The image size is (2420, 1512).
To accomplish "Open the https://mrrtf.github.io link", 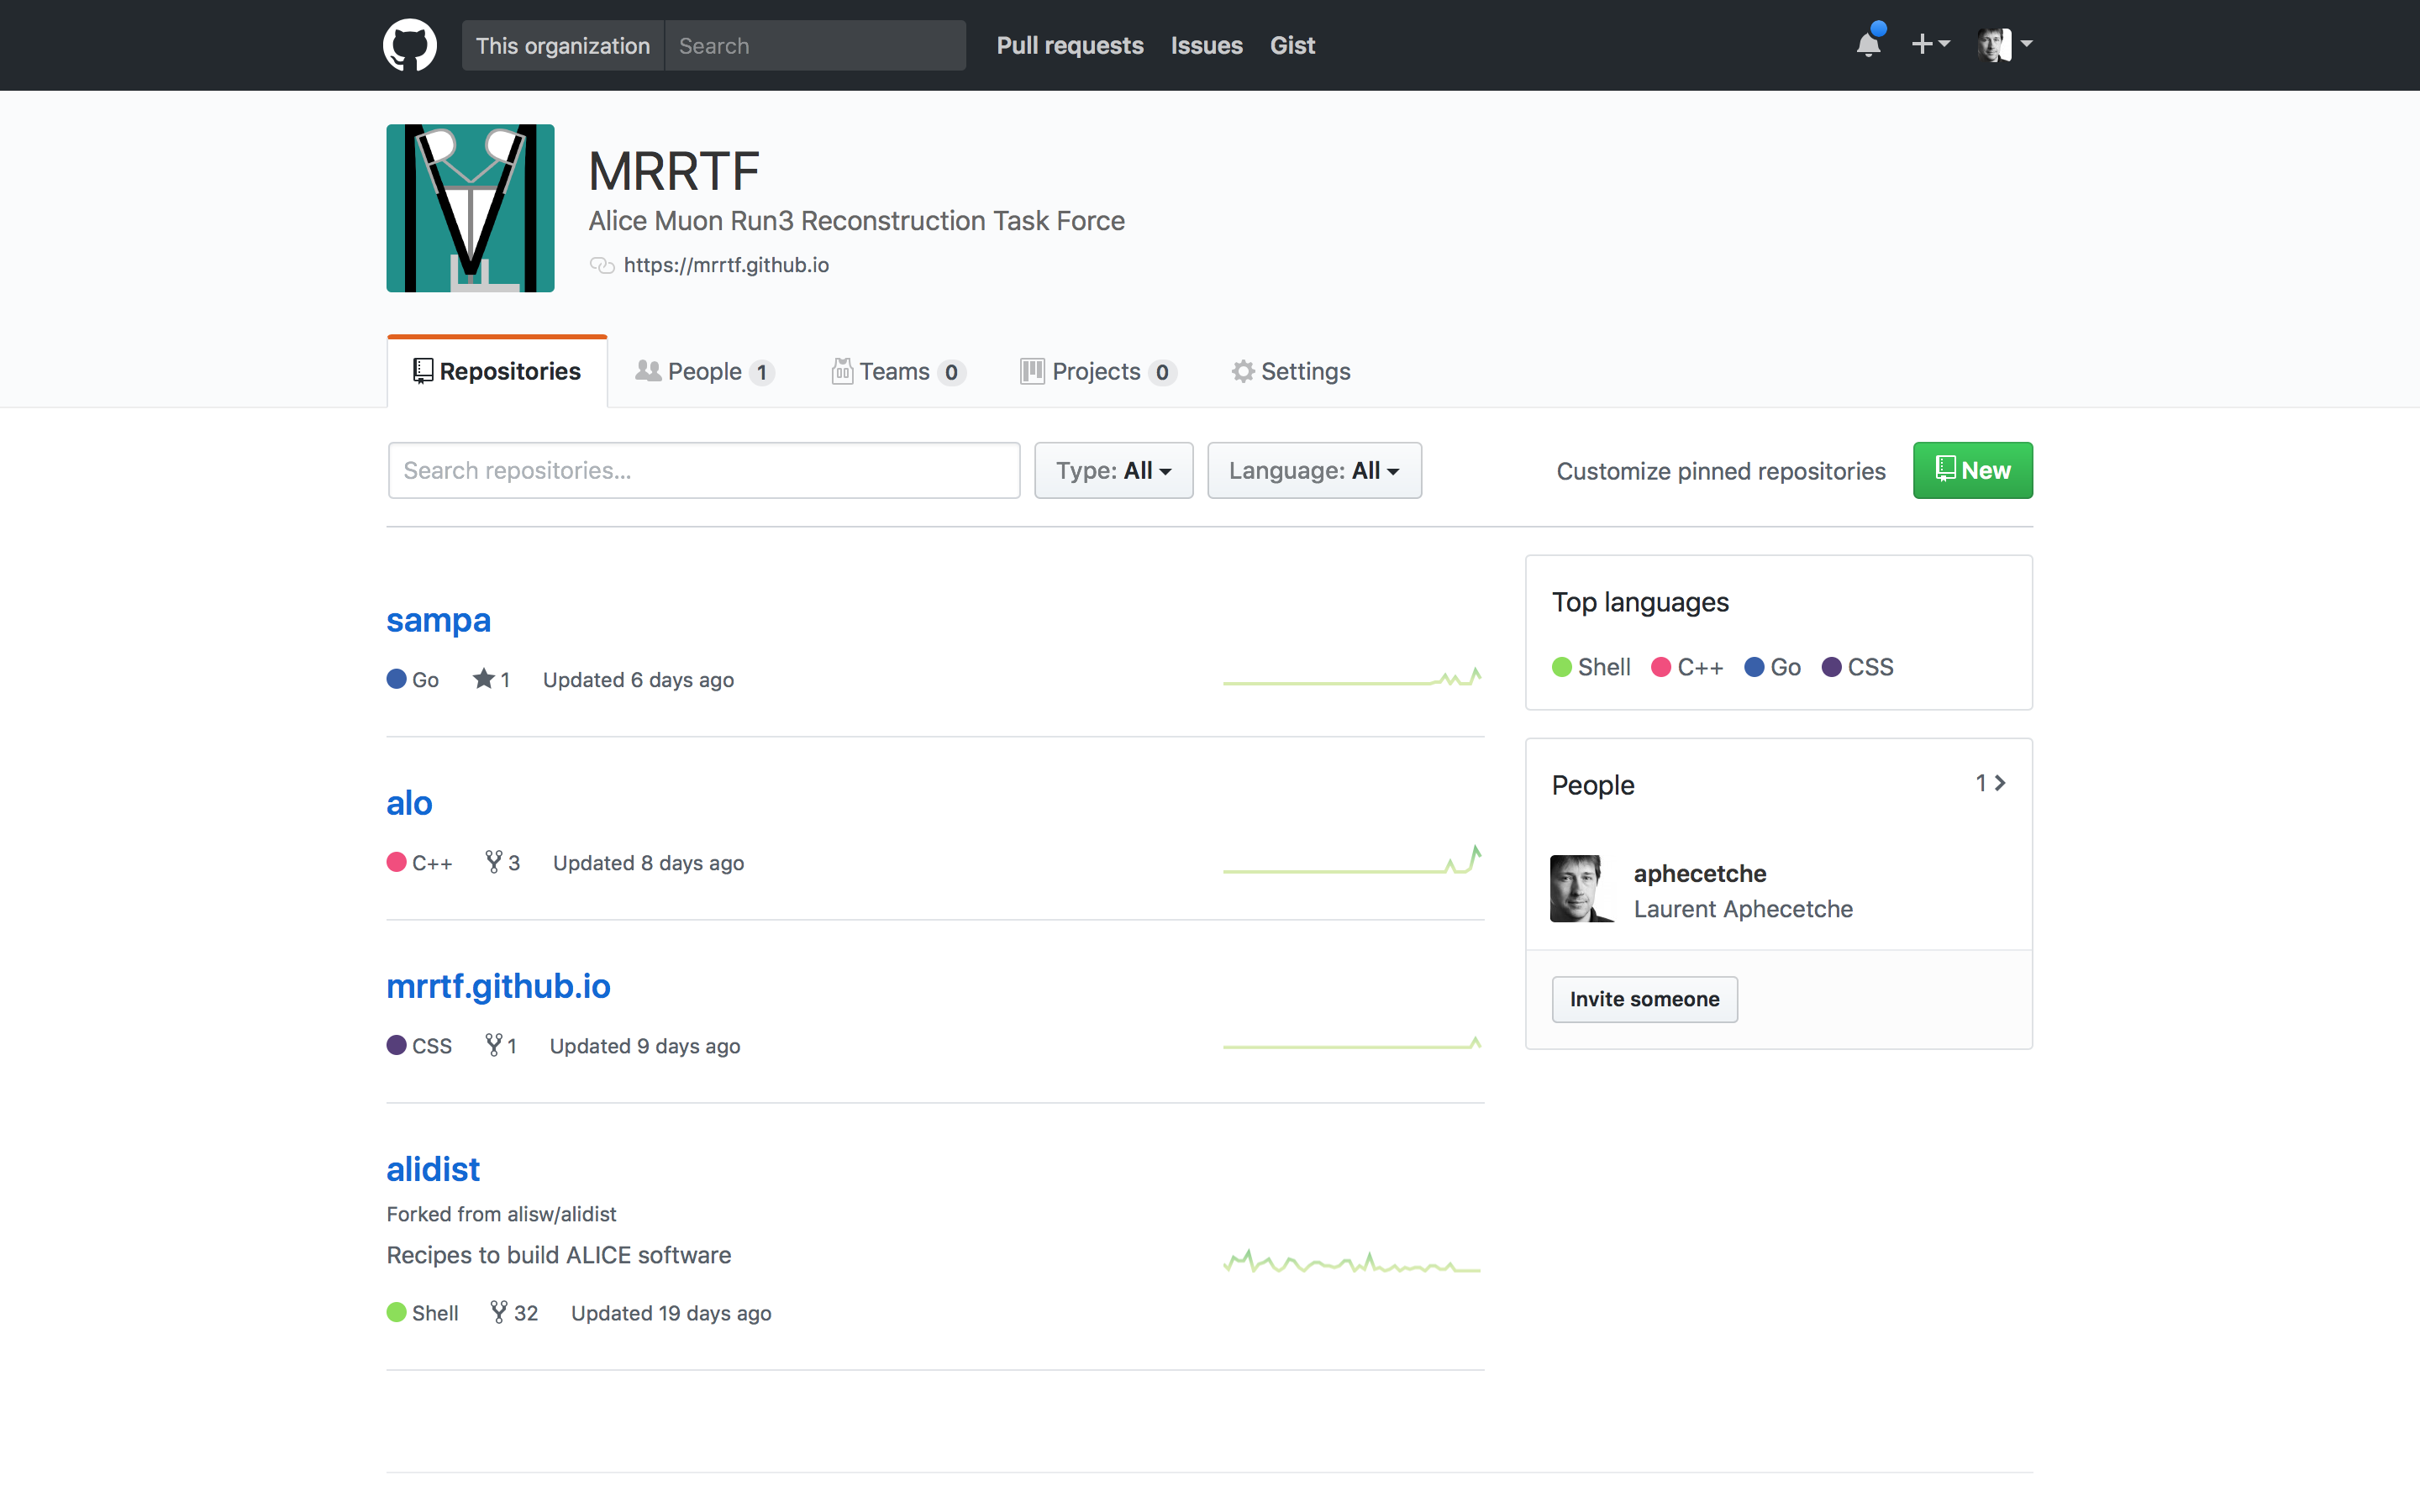I will 726,265.
